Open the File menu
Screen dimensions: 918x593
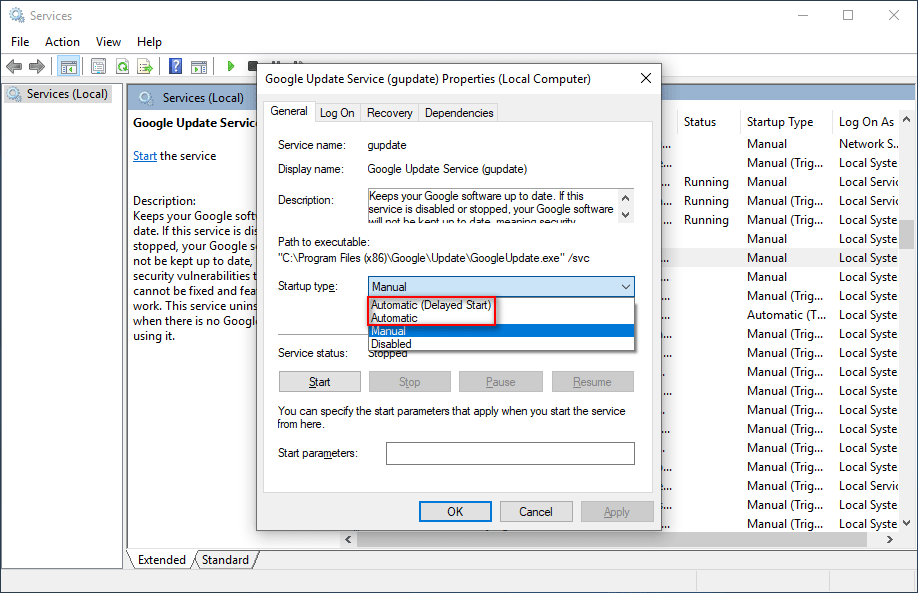[x=20, y=42]
